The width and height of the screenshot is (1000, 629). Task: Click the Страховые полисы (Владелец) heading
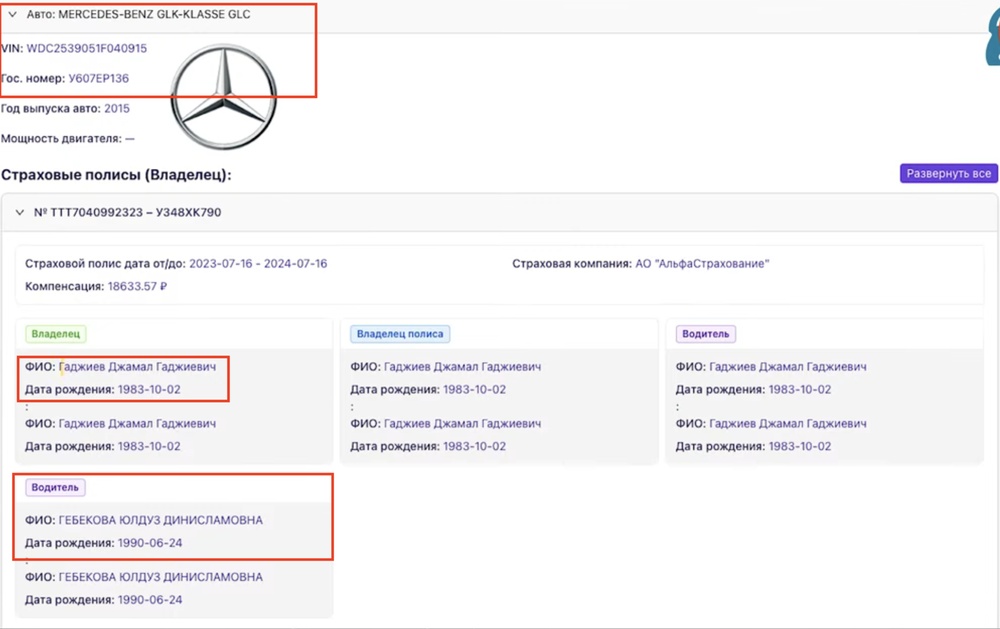pos(116,174)
